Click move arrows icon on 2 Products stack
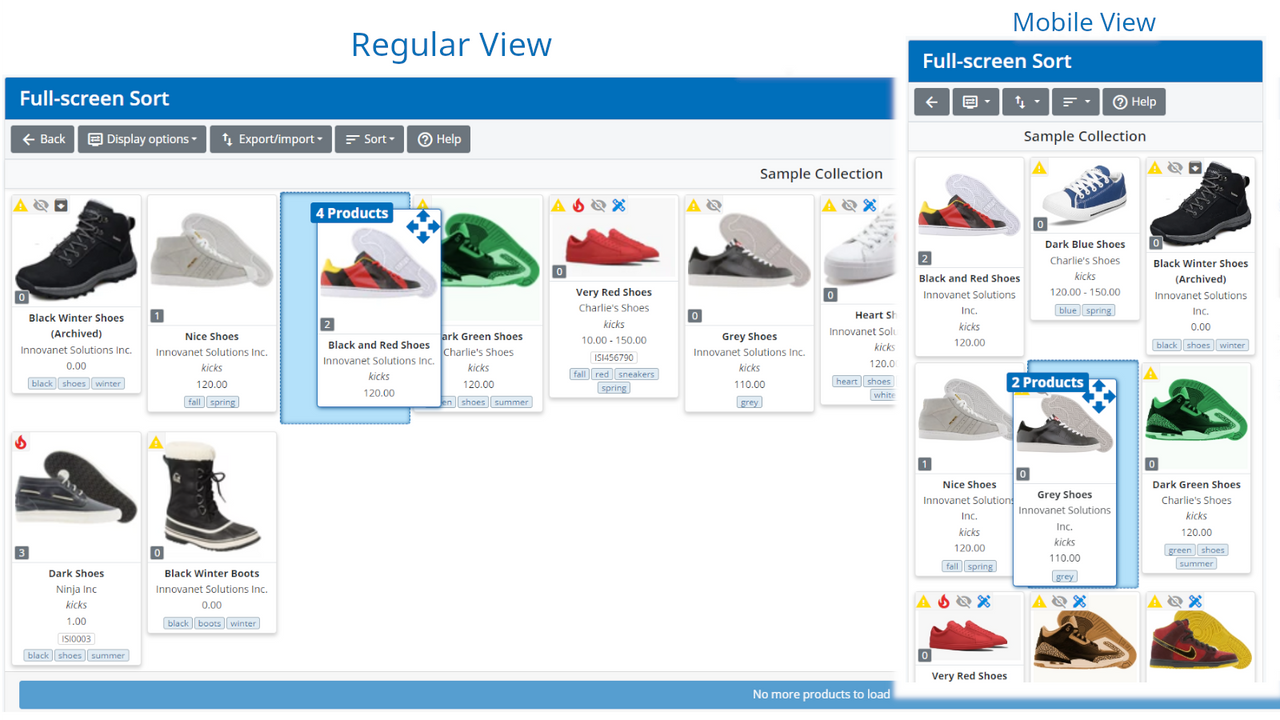1280x720 pixels. 1098,396
